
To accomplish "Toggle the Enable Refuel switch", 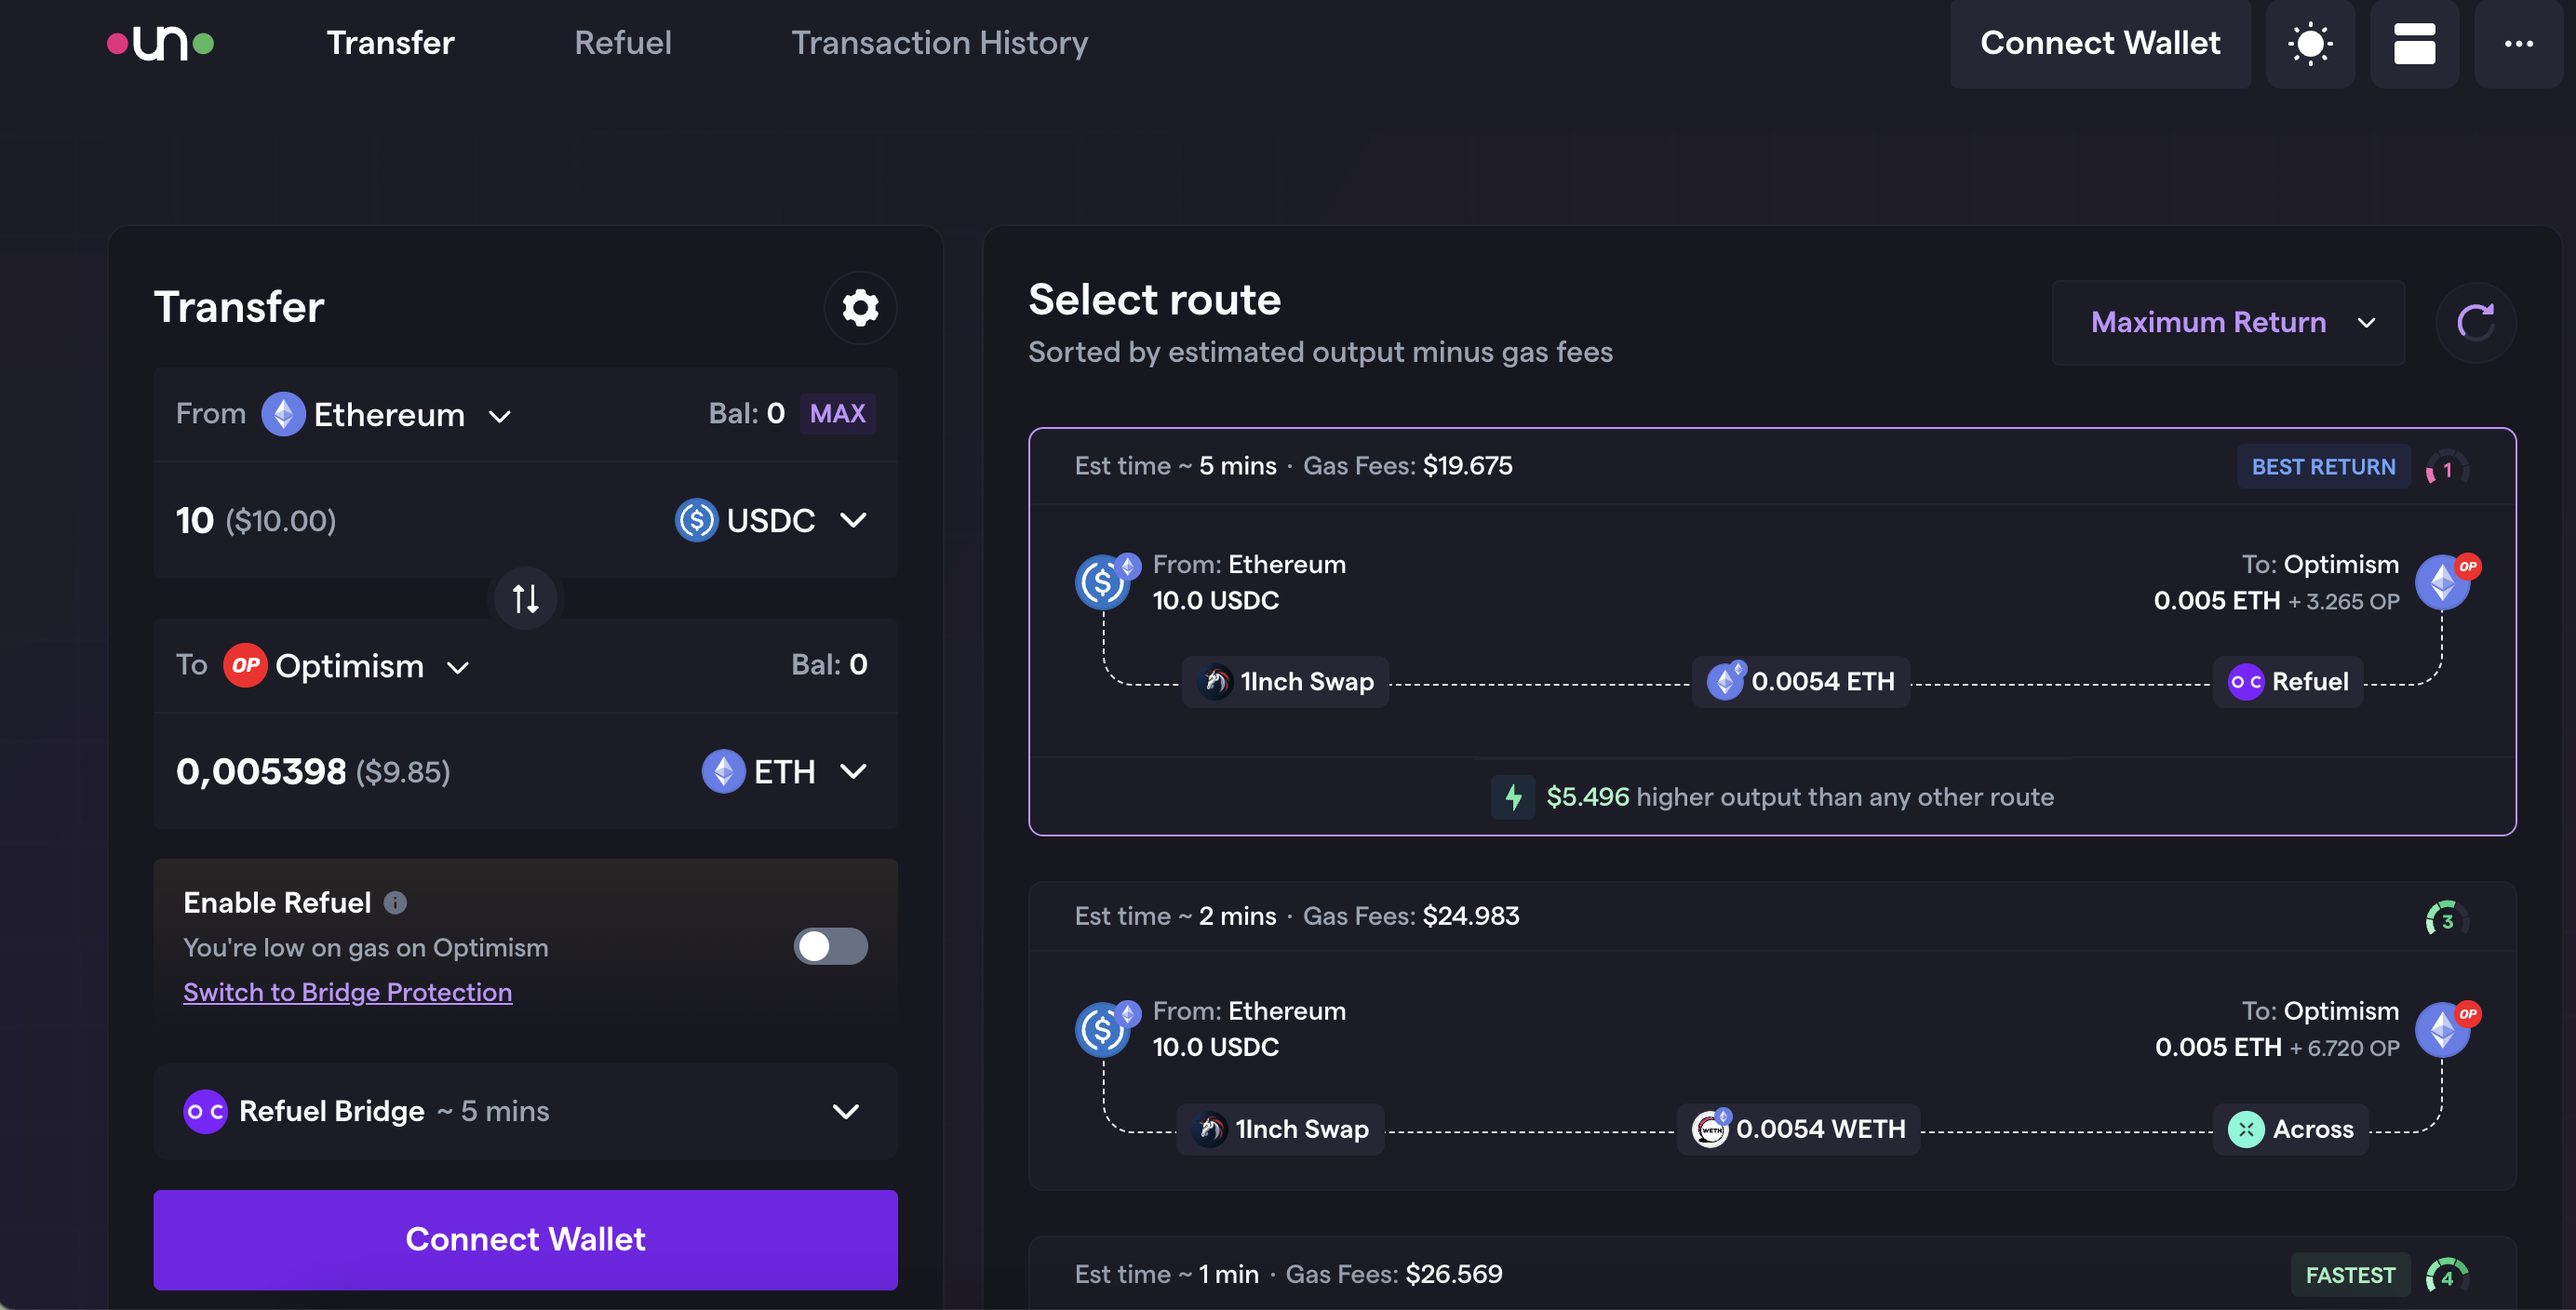I will [830, 947].
